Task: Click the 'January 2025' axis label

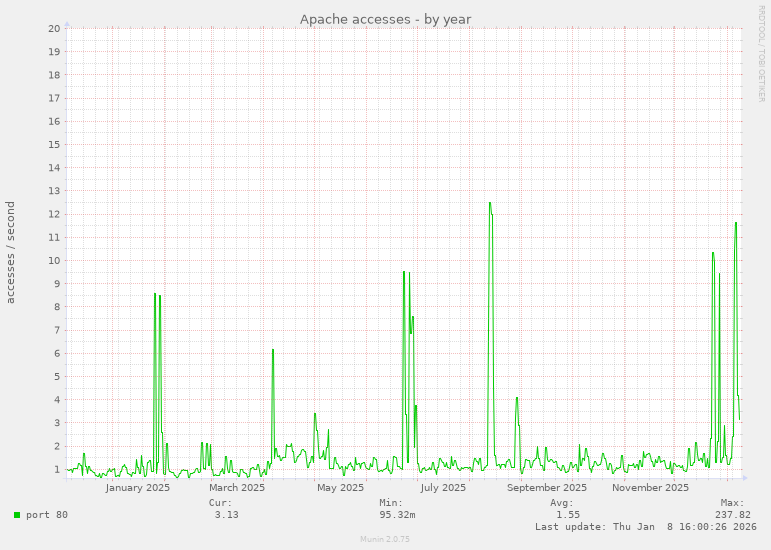Action: click(138, 488)
